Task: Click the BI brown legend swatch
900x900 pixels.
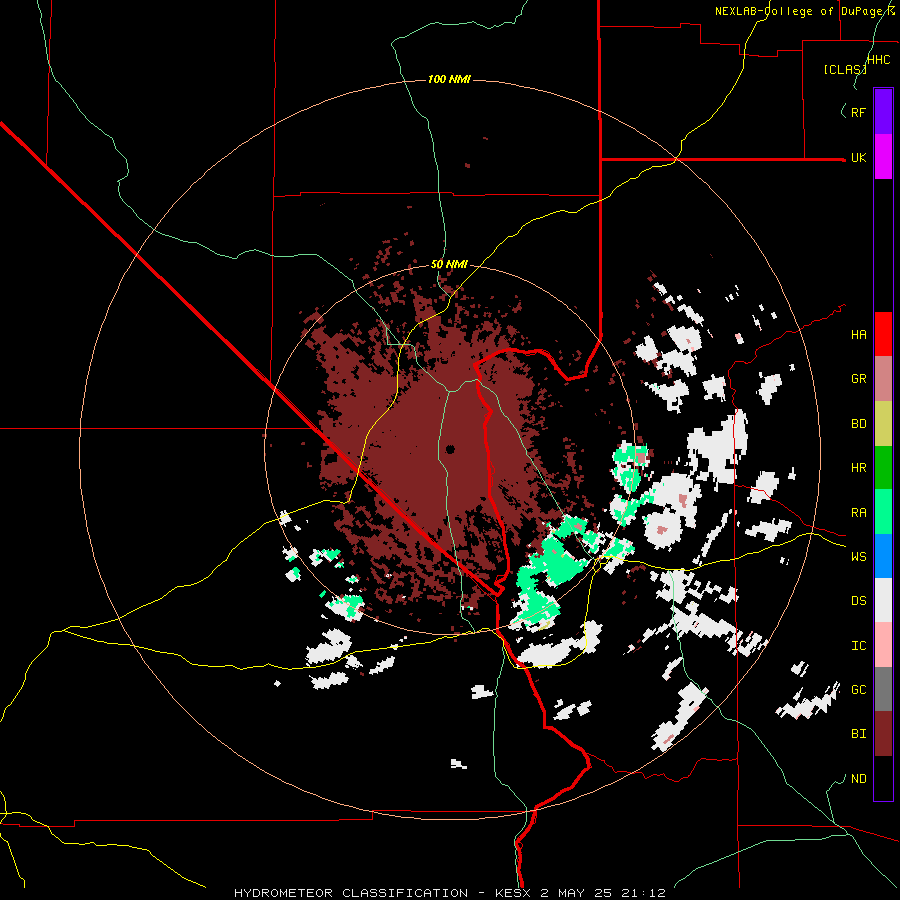Action: (883, 734)
